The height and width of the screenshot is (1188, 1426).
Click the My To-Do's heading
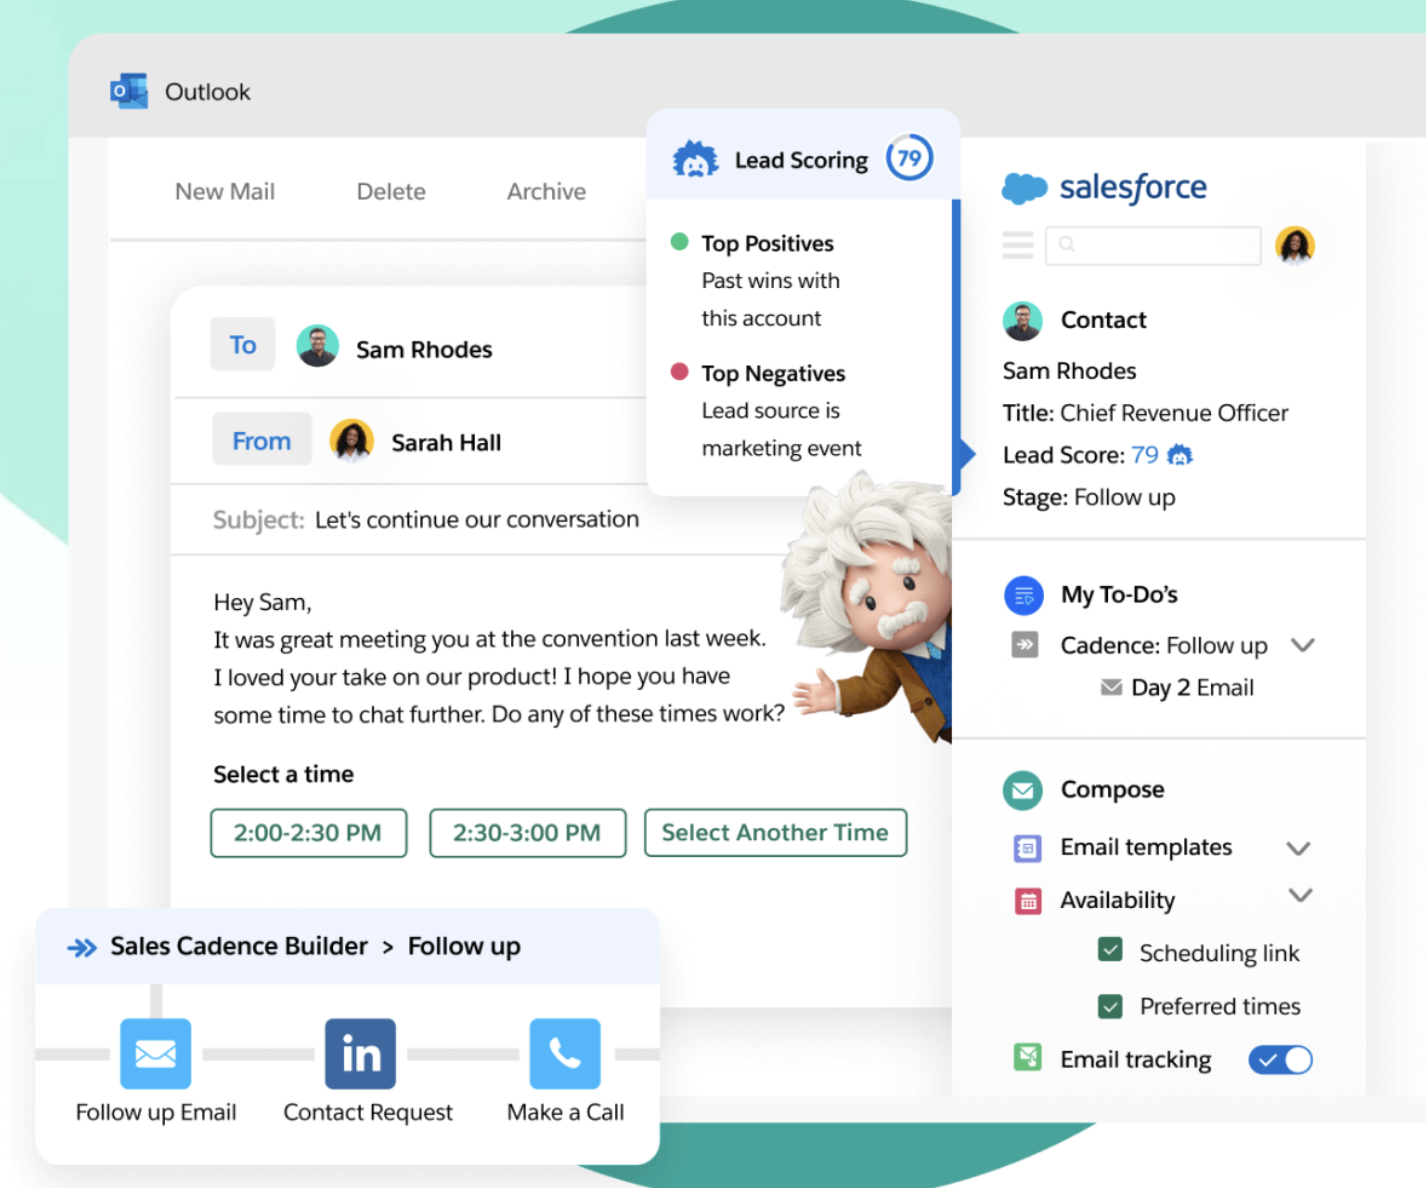[x=1119, y=595]
